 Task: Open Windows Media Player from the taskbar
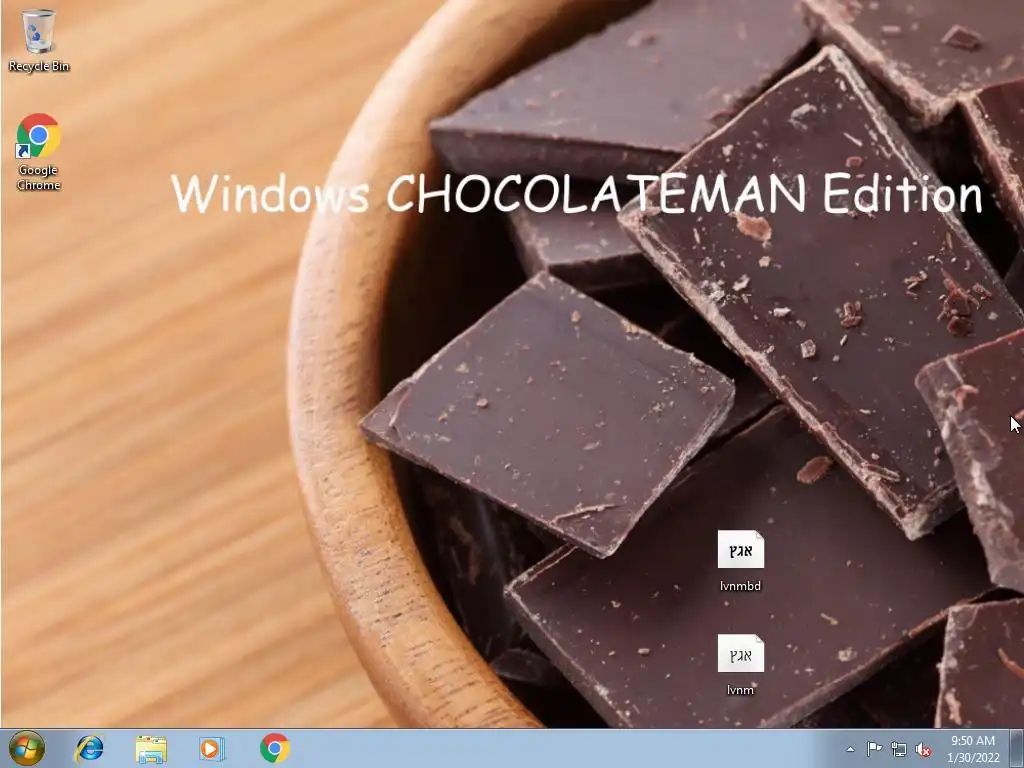point(212,748)
